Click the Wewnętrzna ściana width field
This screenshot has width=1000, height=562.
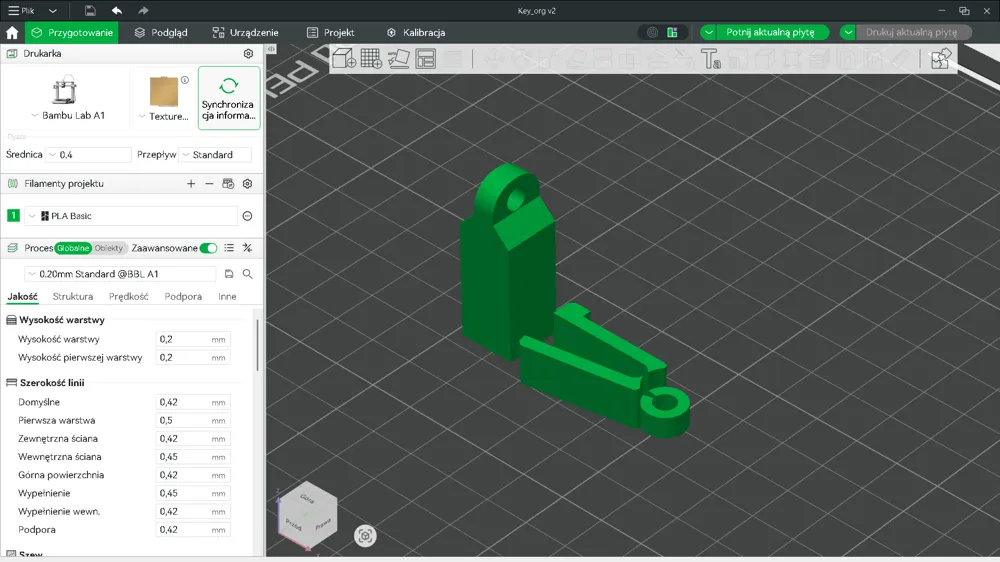point(193,457)
